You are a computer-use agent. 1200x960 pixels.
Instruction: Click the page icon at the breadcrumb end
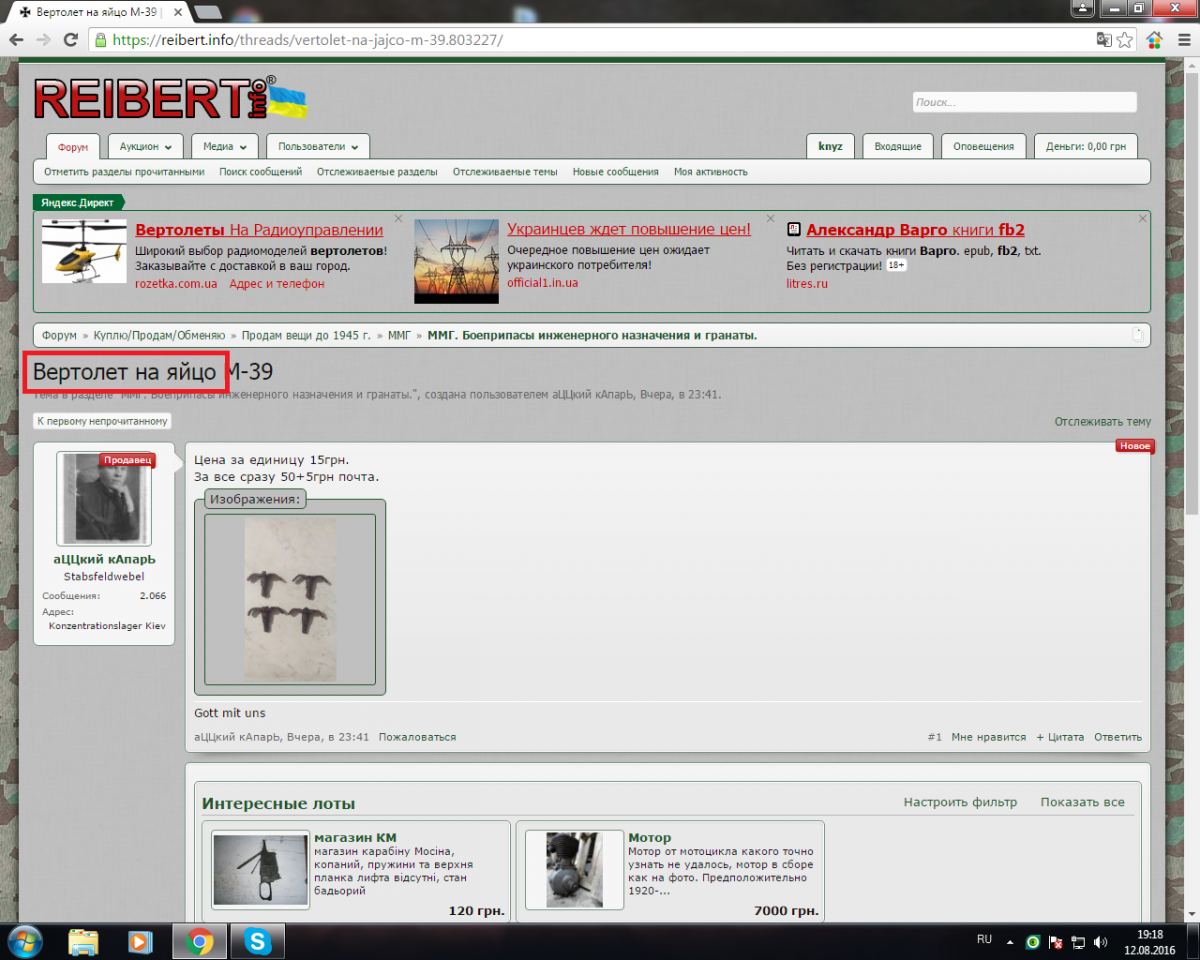pyautogui.click(x=1137, y=335)
